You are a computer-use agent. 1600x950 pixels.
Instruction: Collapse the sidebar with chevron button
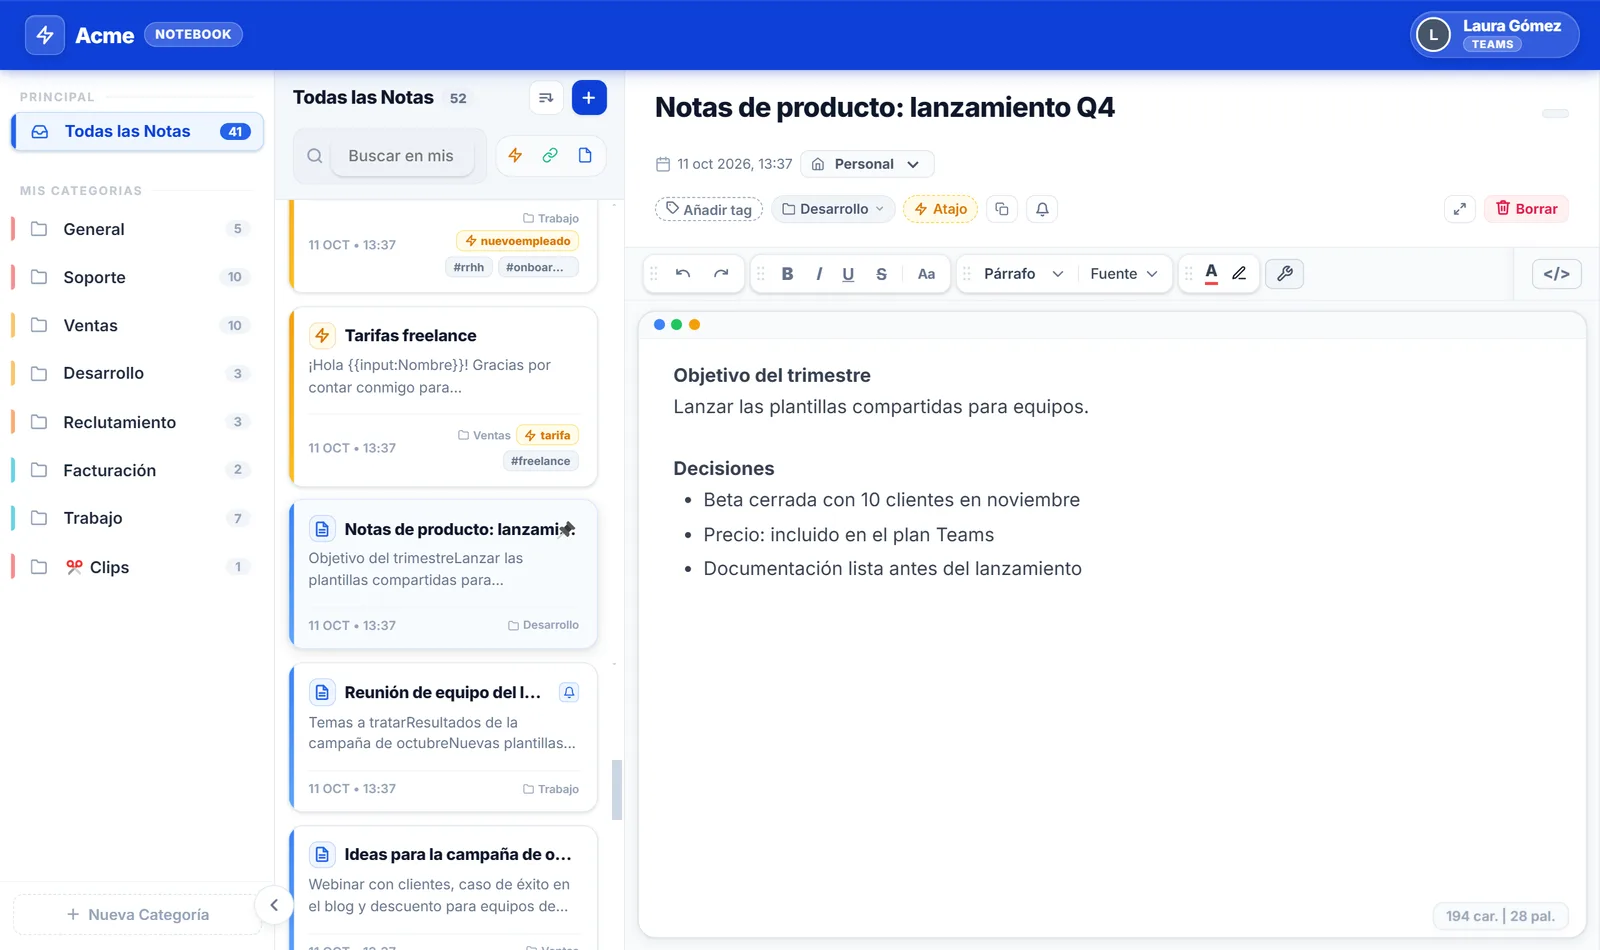(274, 906)
